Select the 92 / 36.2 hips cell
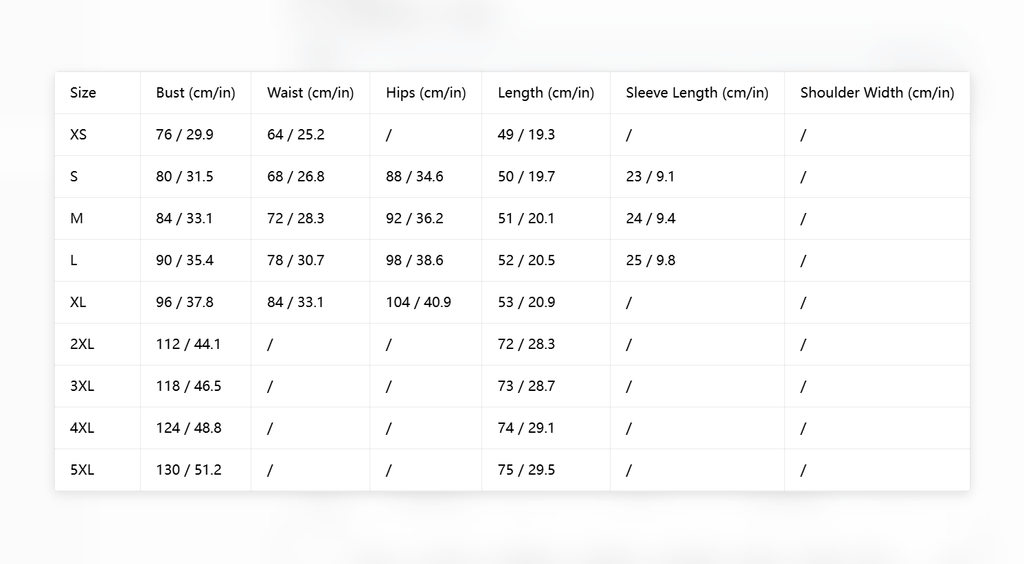Image resolution: width=1024 pixels, height=564 pixels. click(415, 218)
